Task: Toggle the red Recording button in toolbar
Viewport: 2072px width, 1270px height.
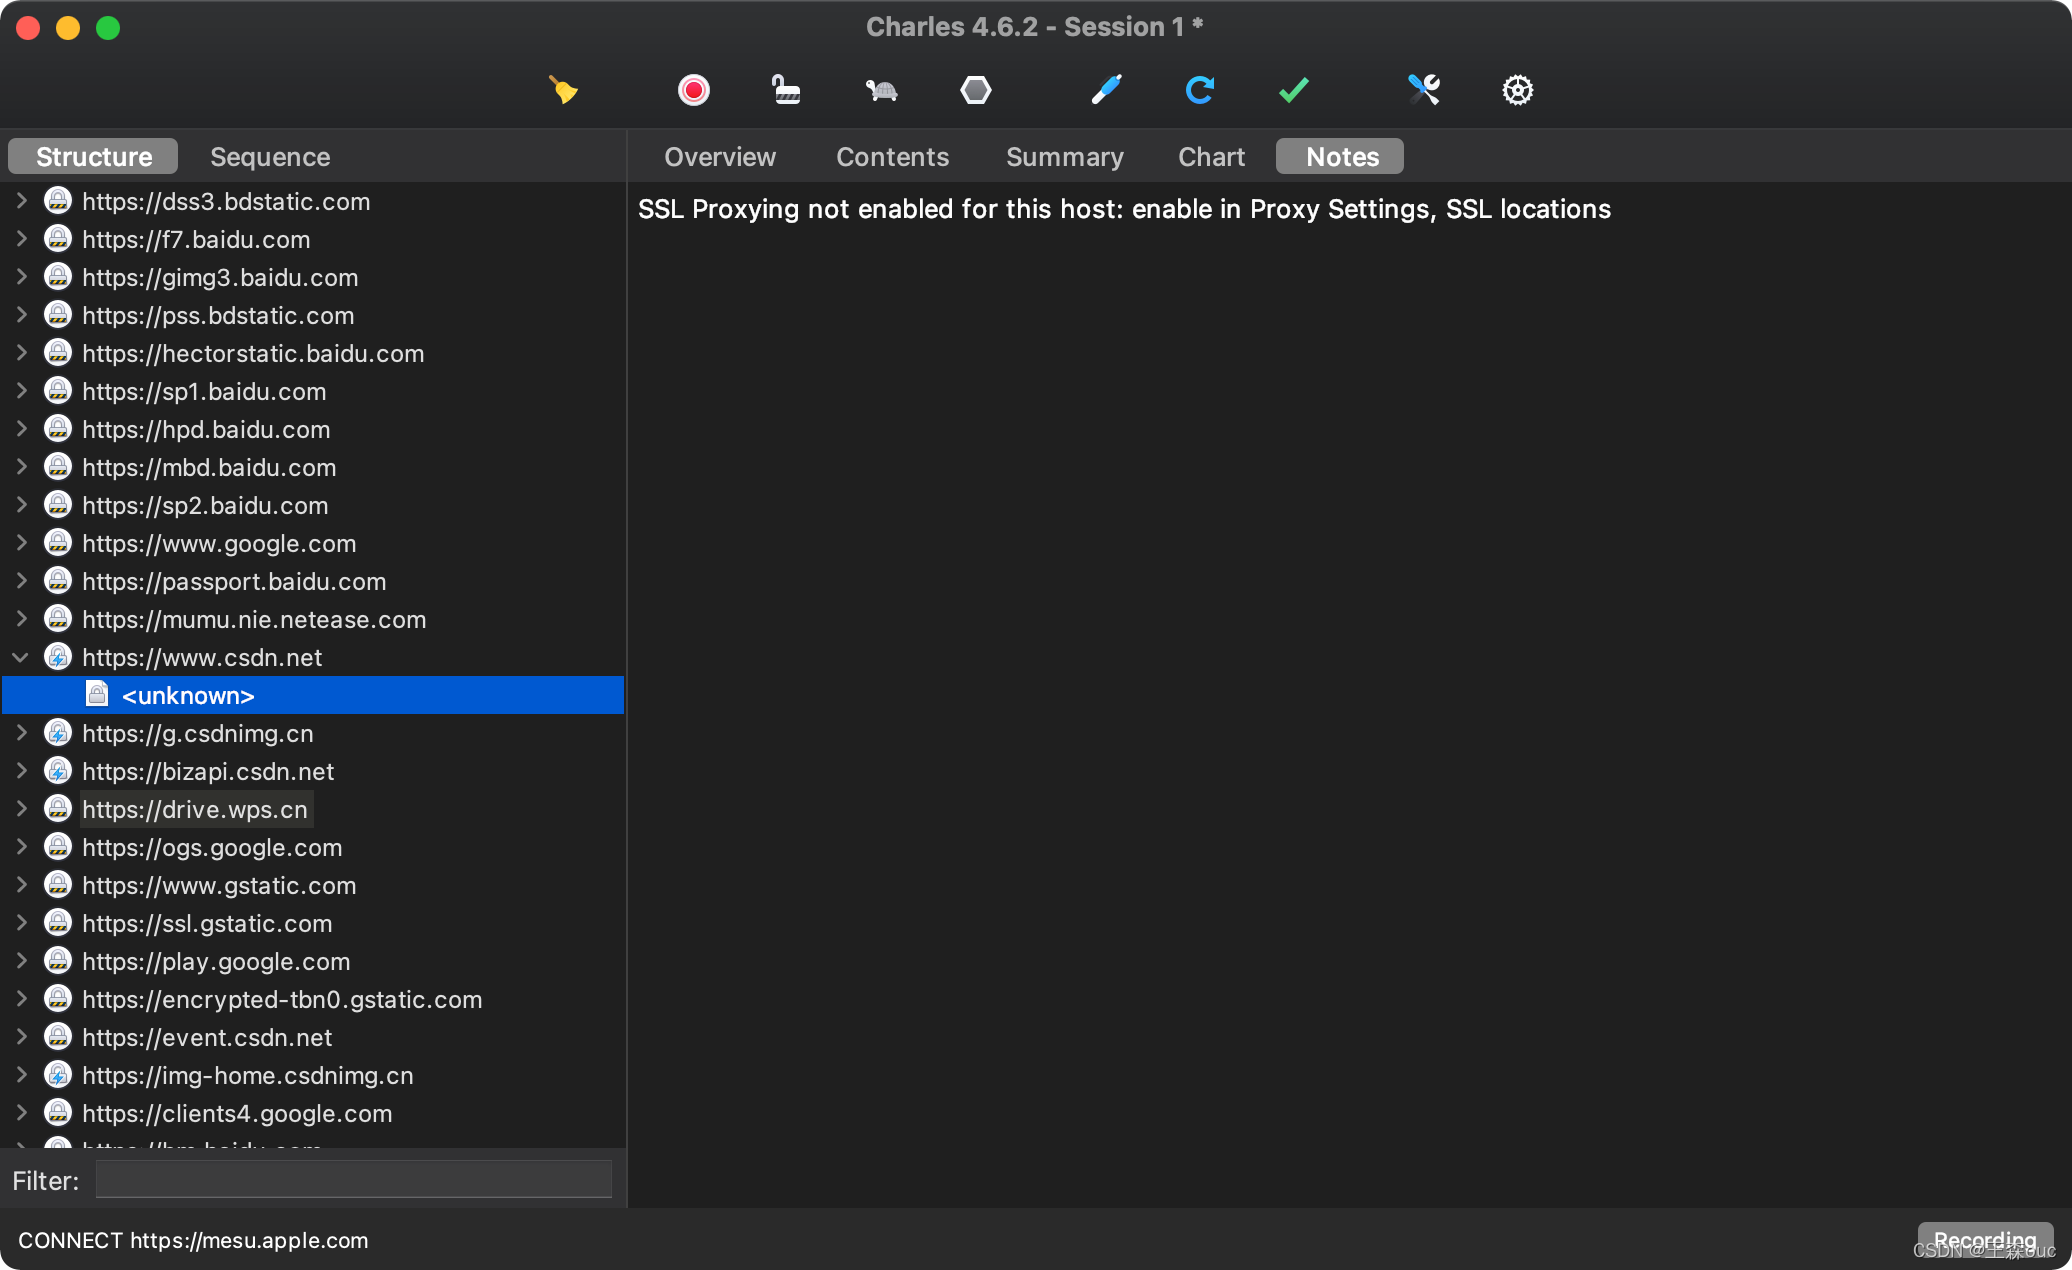Action: click(x=693, y=90)
